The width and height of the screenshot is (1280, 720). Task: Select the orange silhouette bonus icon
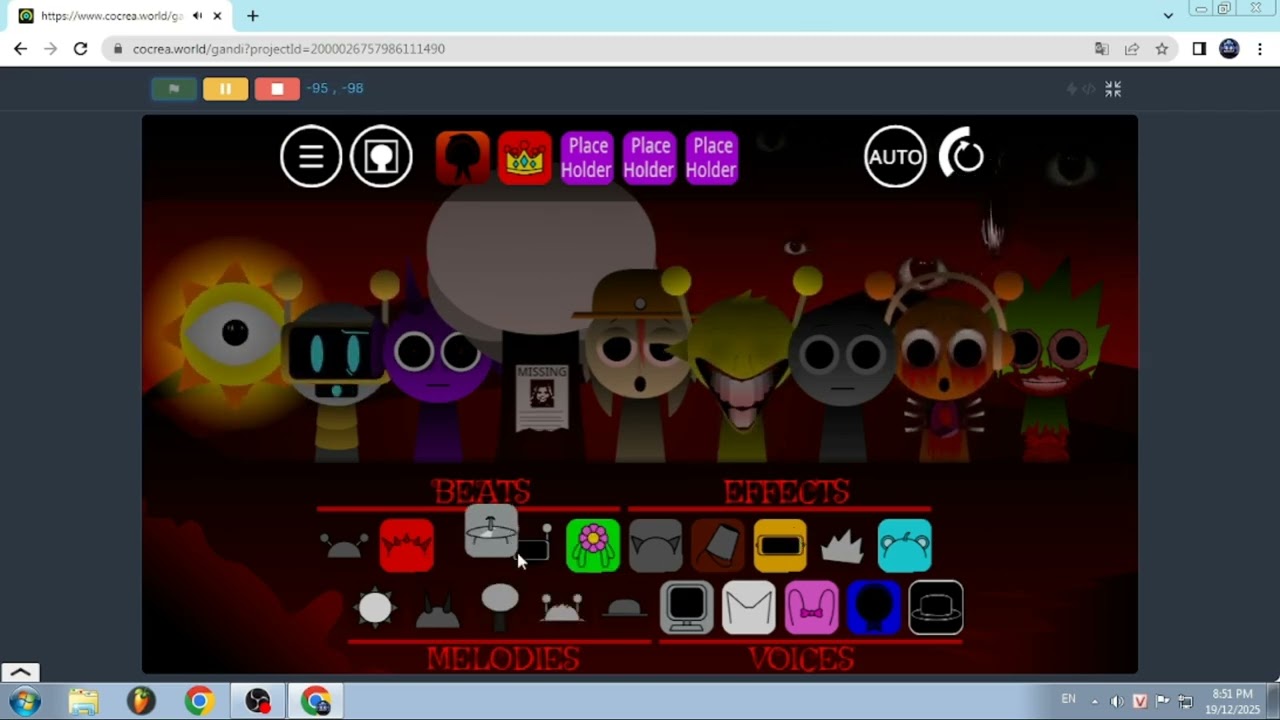462,157
